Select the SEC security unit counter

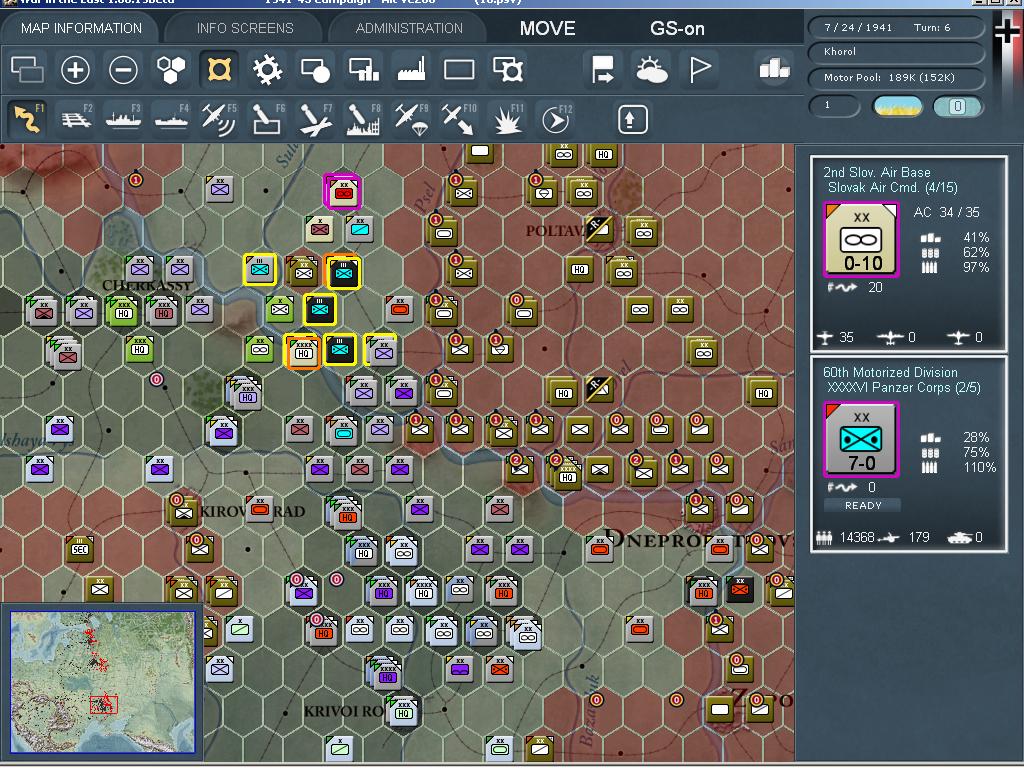click(80, 550)
